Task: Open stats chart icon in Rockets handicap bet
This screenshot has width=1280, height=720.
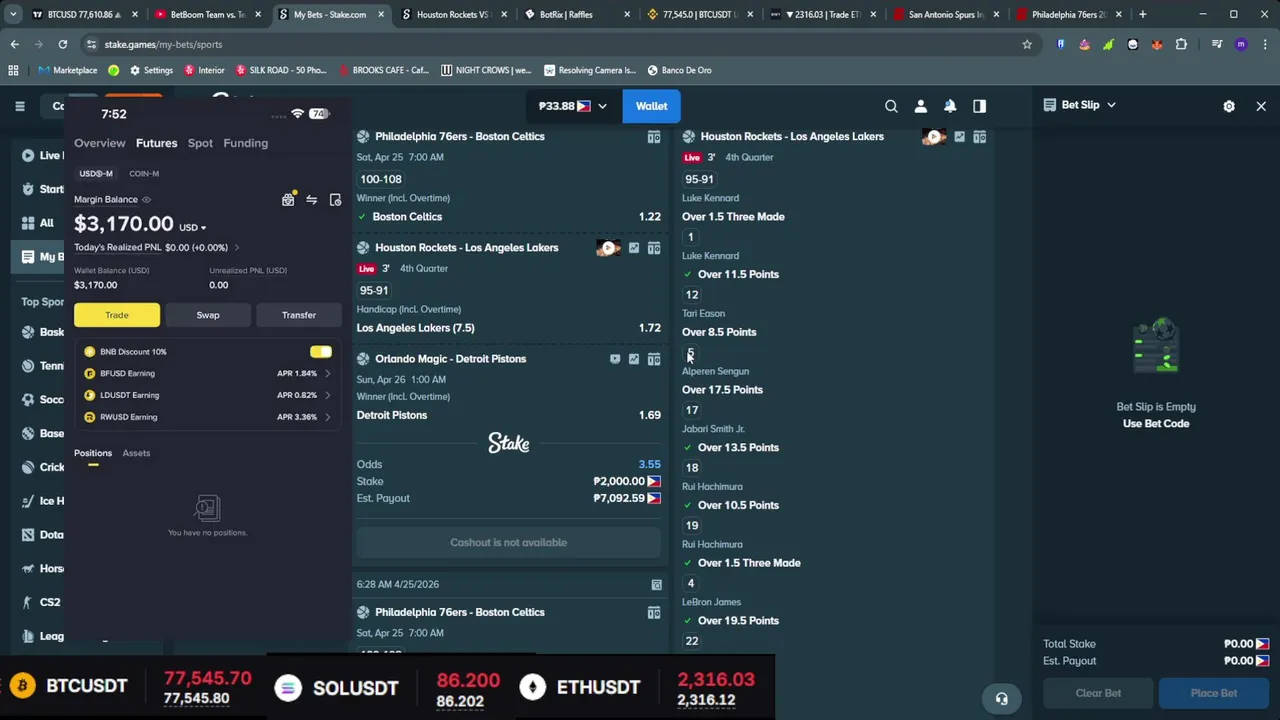Action: pyautogui.click(x=634, y=248)
